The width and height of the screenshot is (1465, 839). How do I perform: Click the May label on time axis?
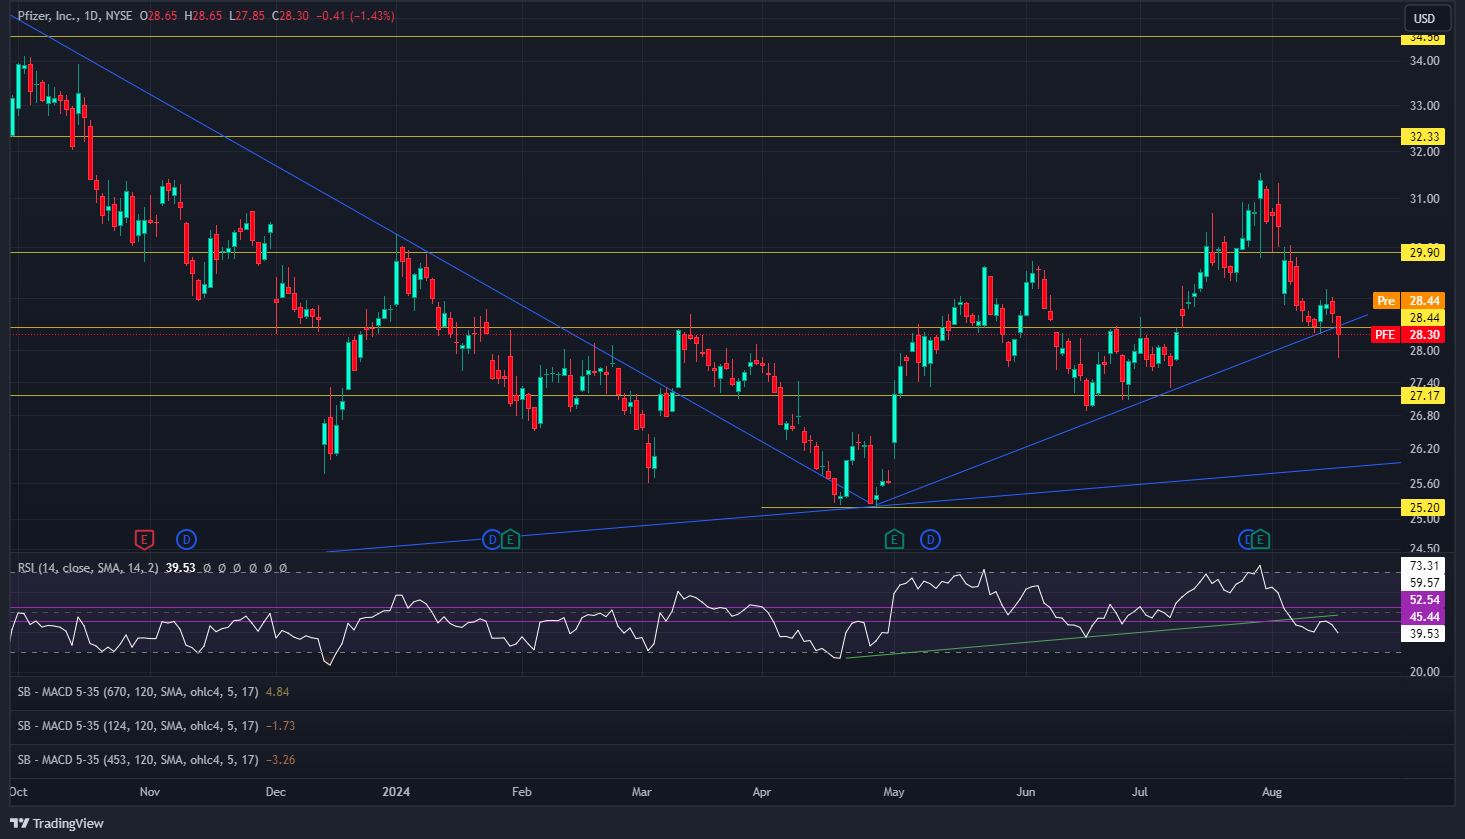point(894,792)
